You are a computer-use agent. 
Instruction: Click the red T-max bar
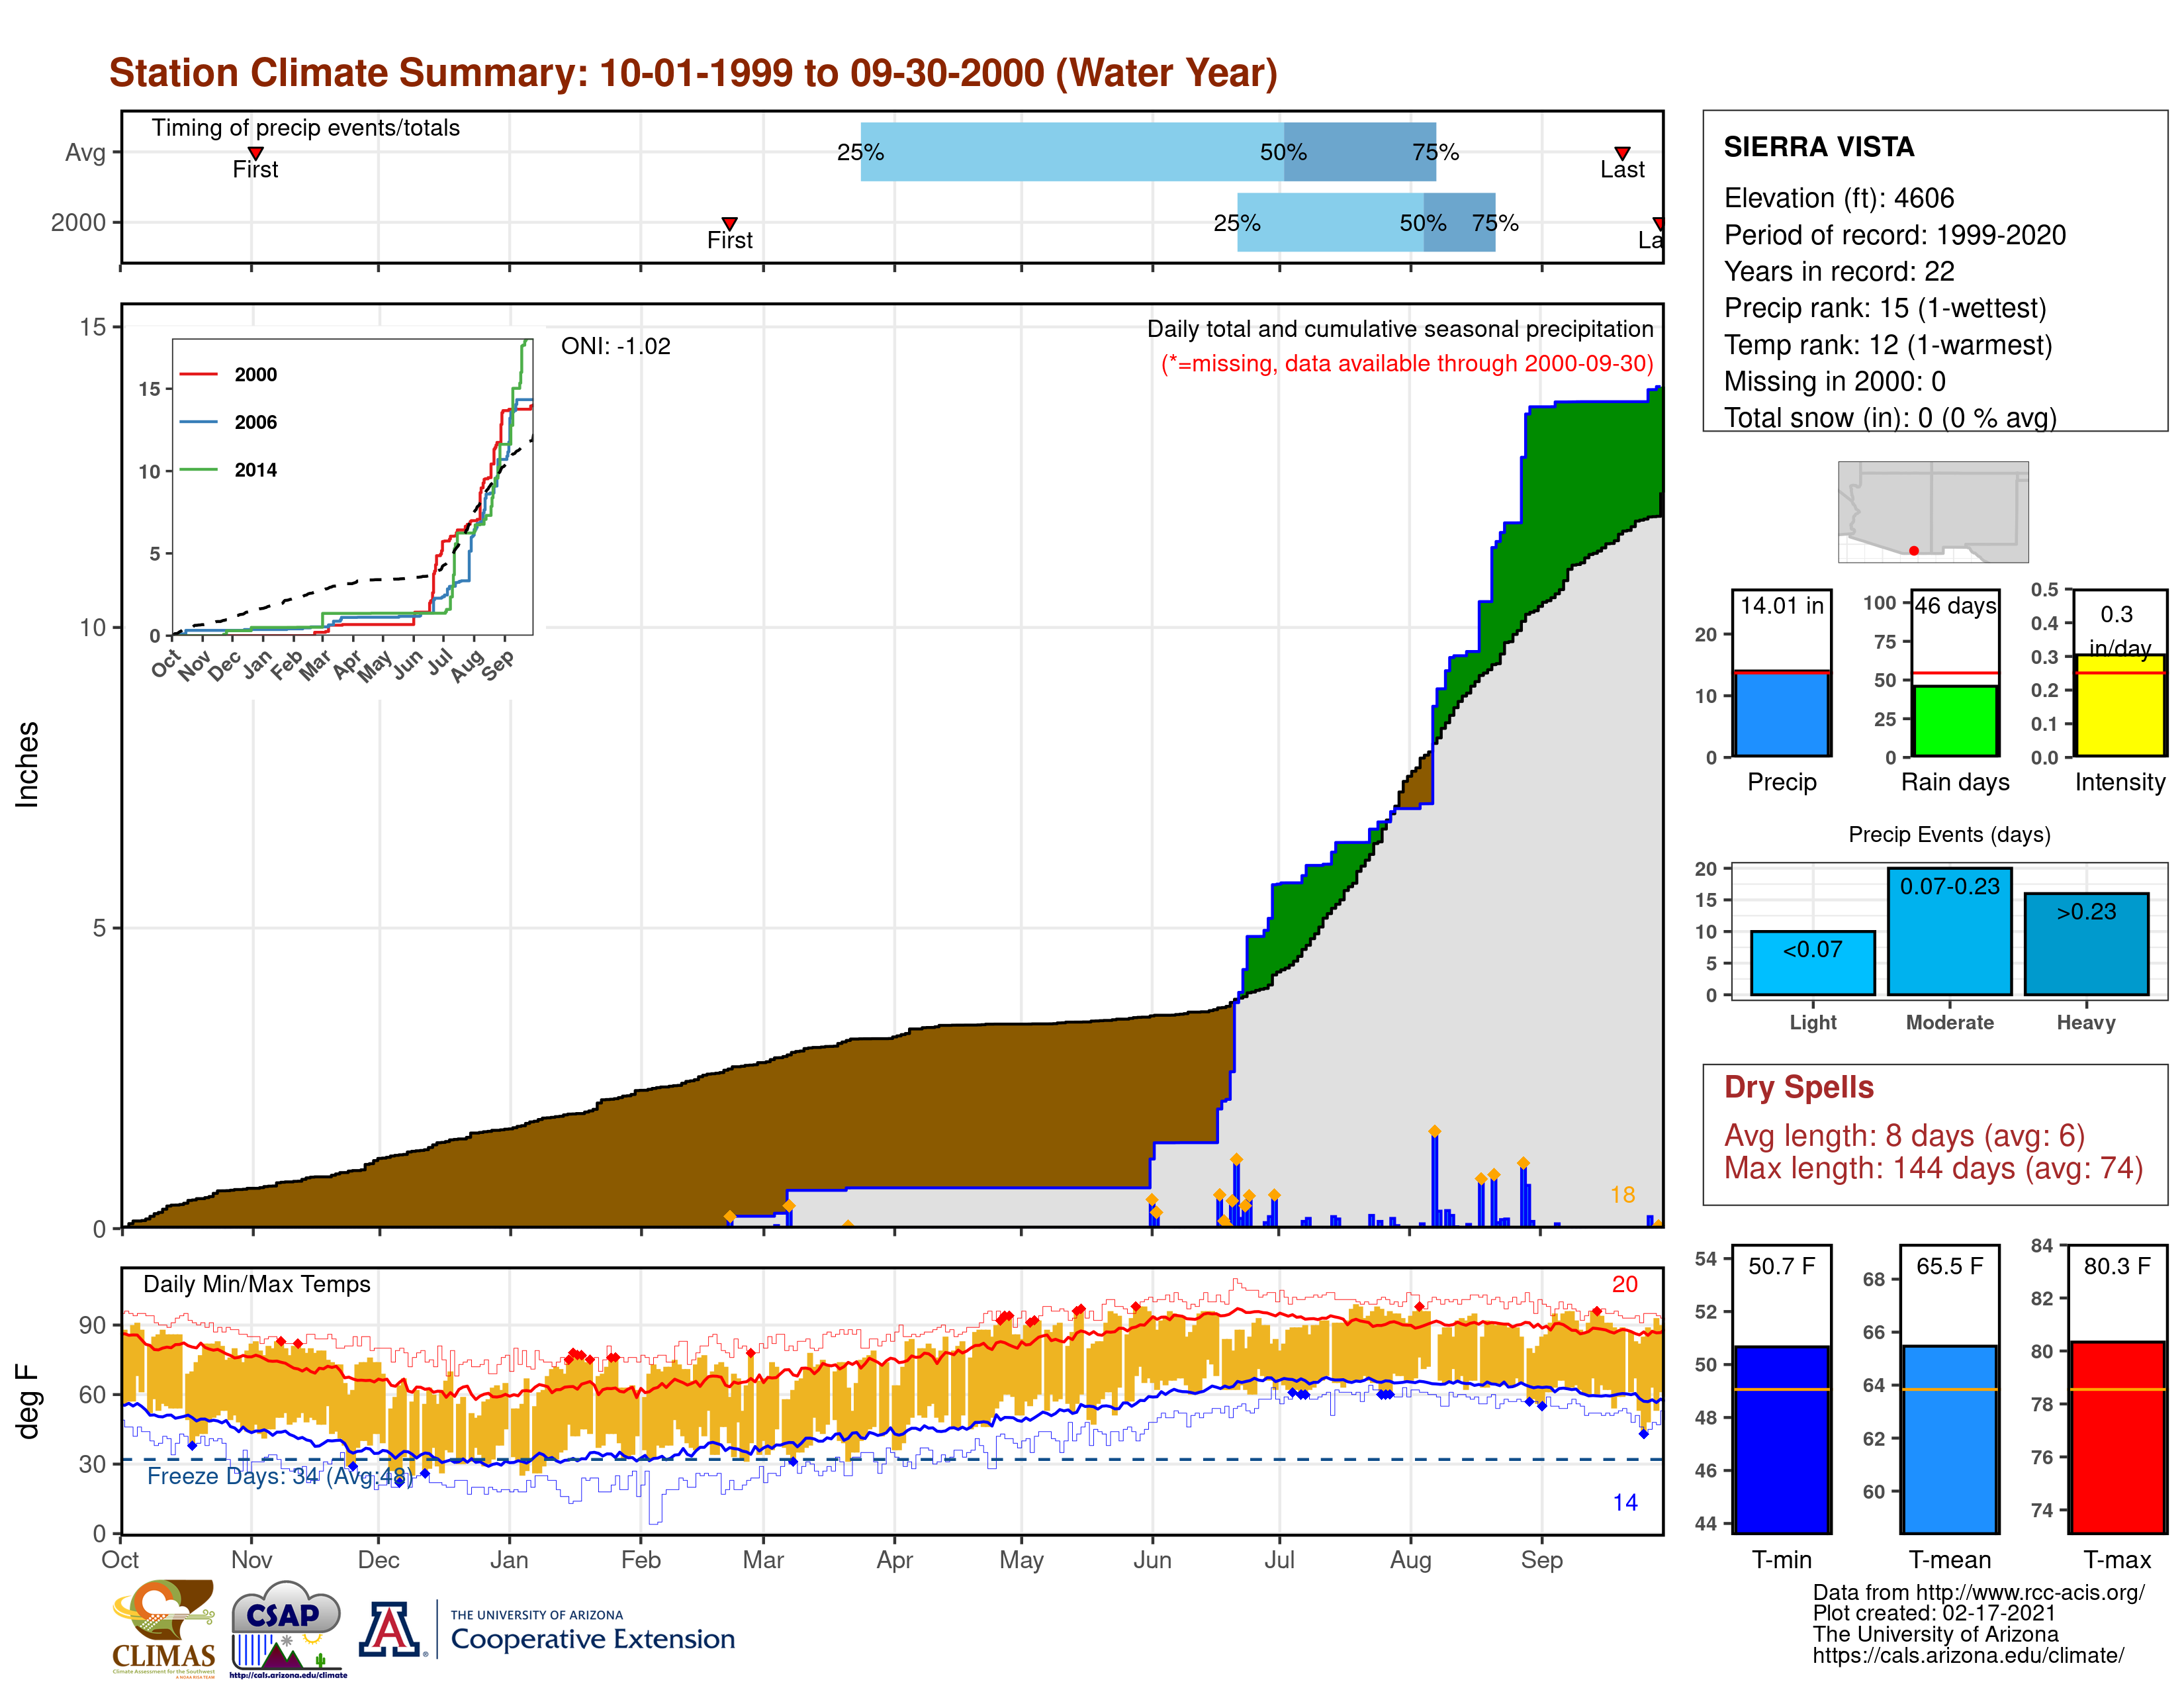click(x=2118, y=1437)
